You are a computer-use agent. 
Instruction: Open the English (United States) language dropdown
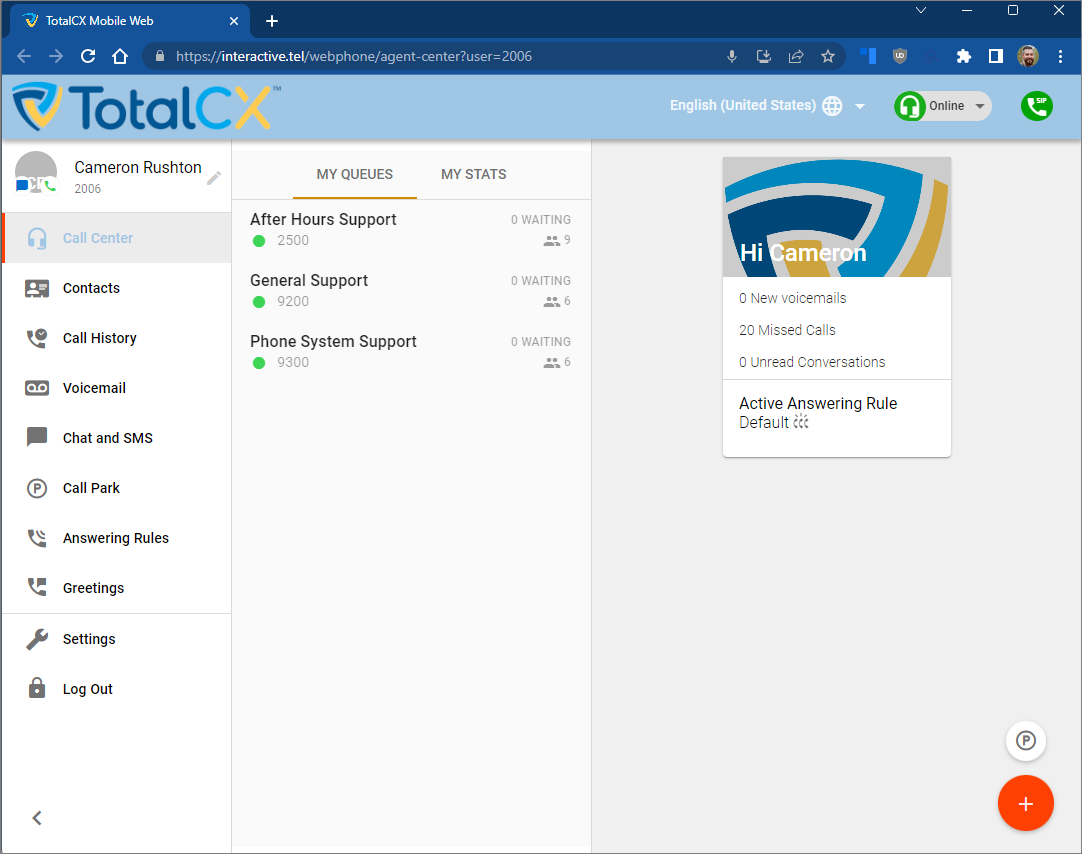pyautogui.click(x=767, y=106)
